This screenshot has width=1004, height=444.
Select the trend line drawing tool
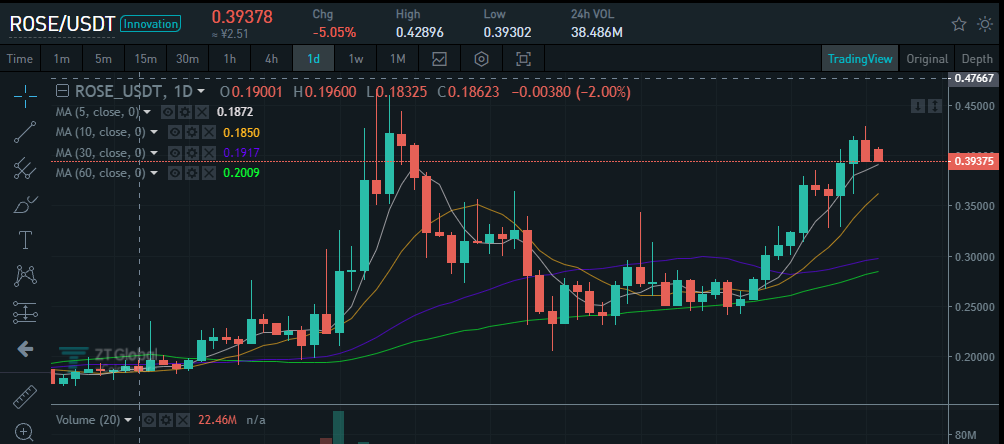[25, 131]
